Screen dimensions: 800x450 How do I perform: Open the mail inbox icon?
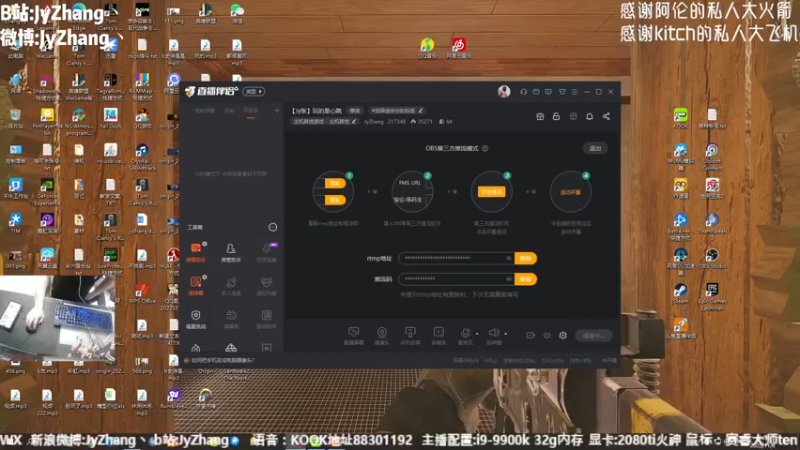coord(536,92)
